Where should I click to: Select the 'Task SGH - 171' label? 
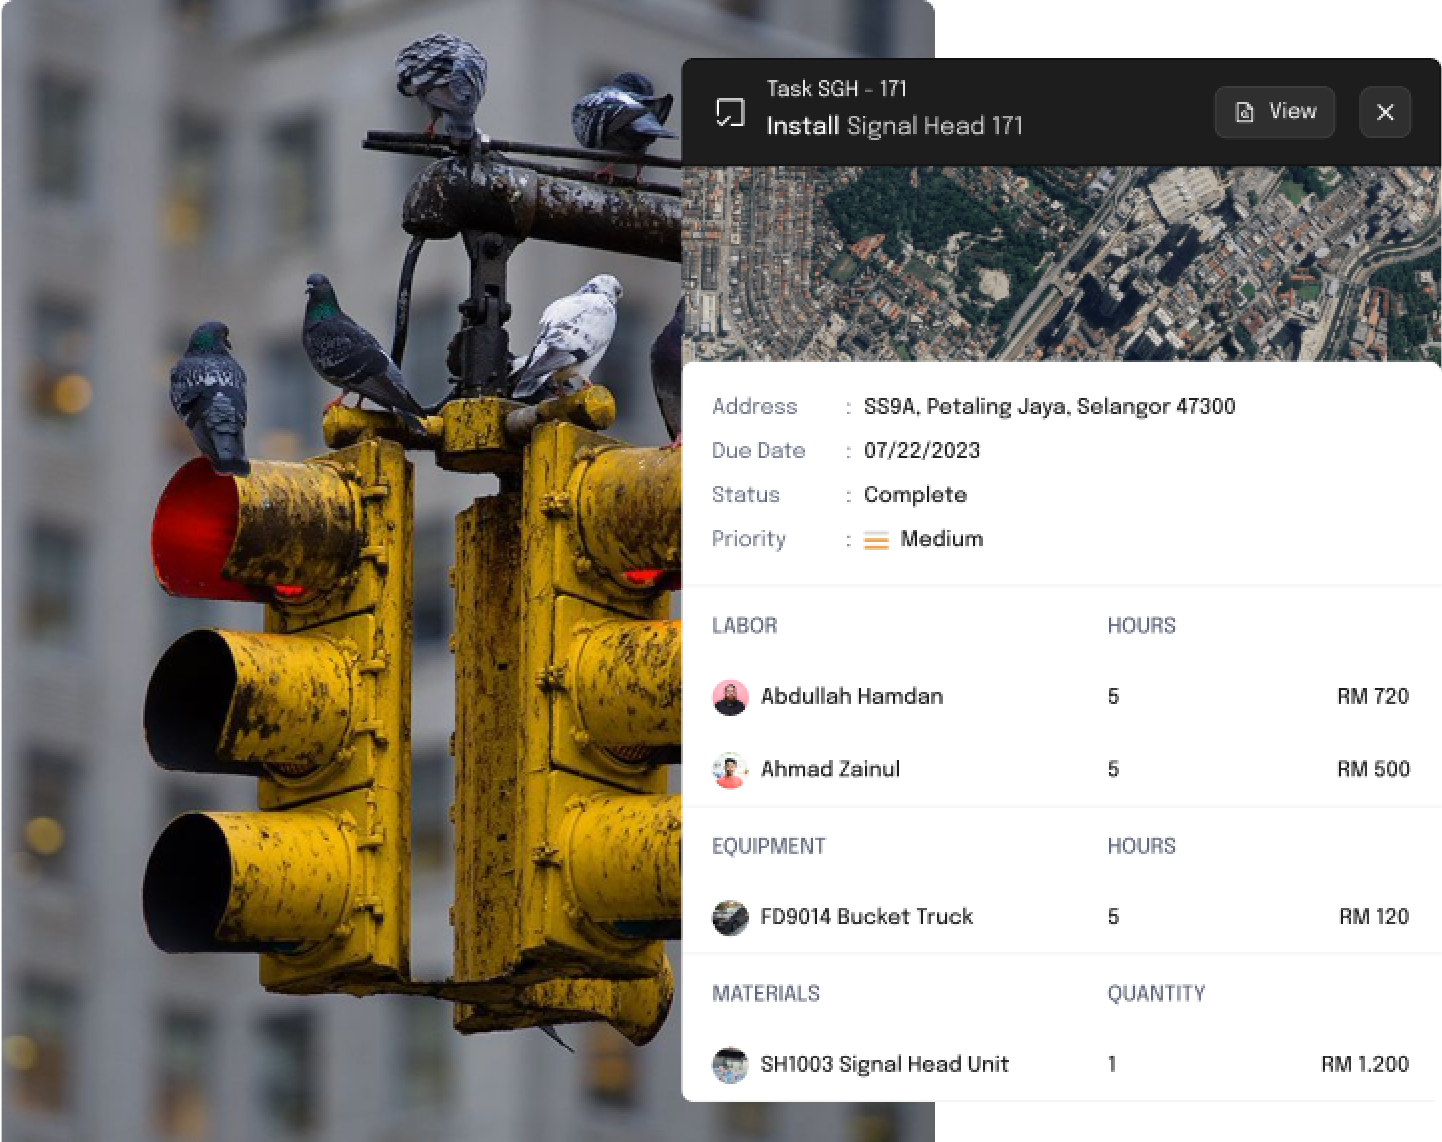coord(836,89)
